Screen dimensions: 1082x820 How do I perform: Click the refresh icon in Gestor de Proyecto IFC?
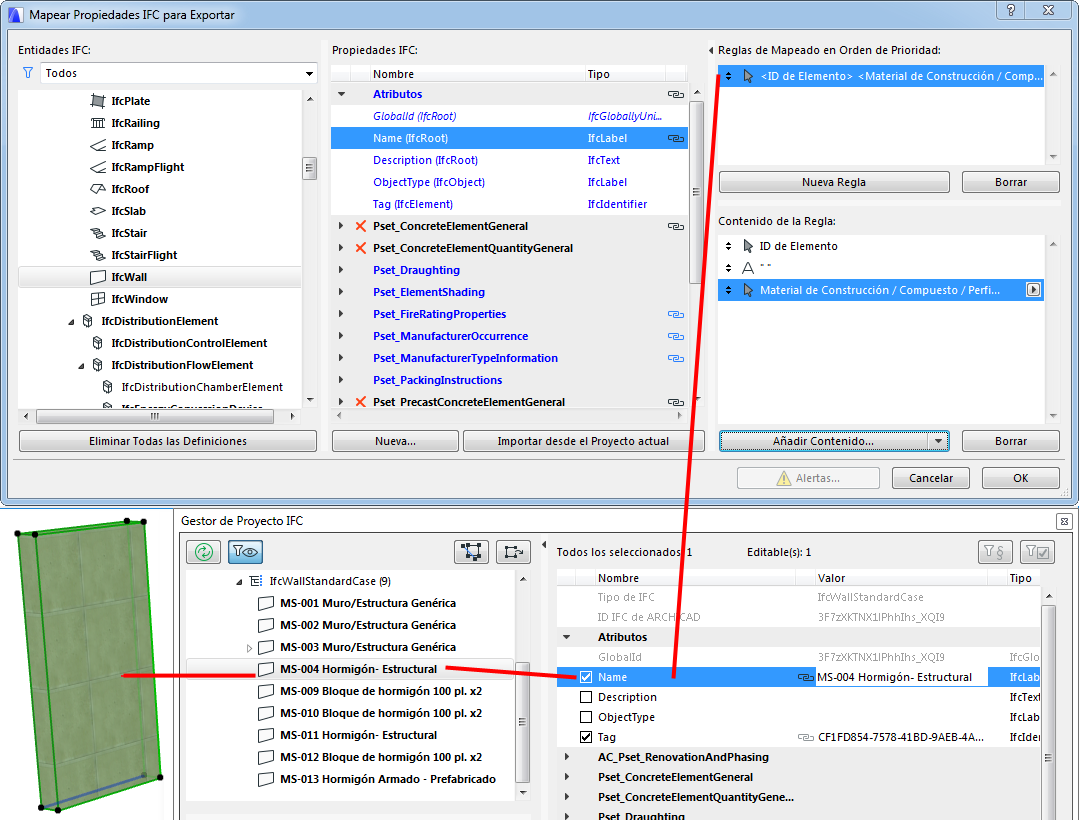point(204,551)
